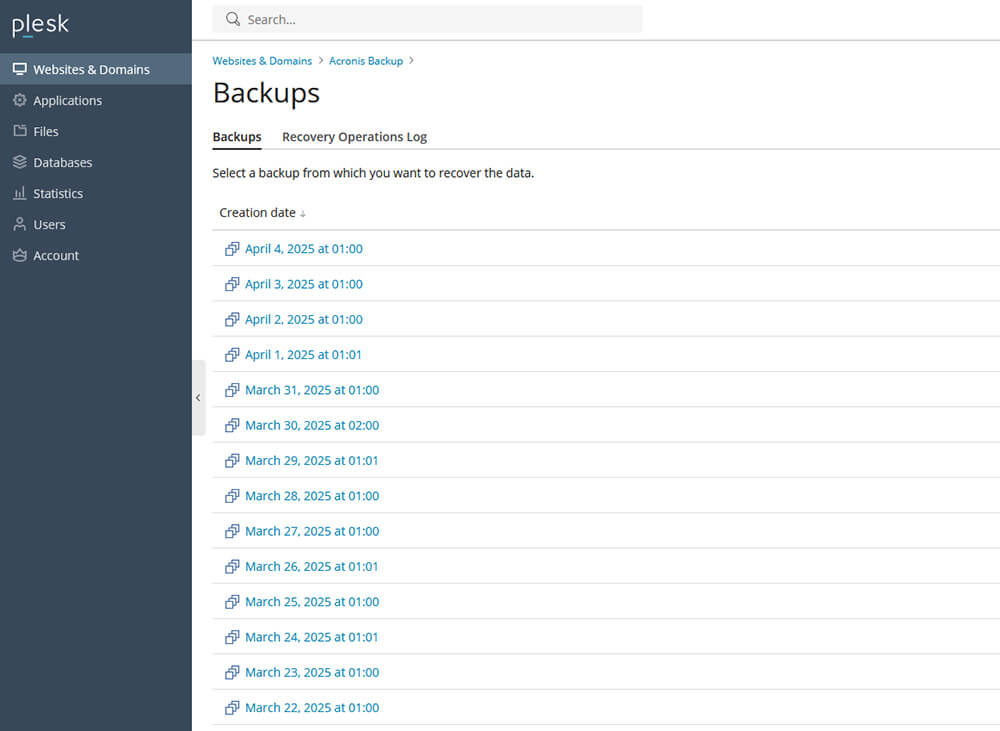Go to Websites & Domains breadcrumb link
Viewport: 1000px width, 731px height.
tap(262, 61)
